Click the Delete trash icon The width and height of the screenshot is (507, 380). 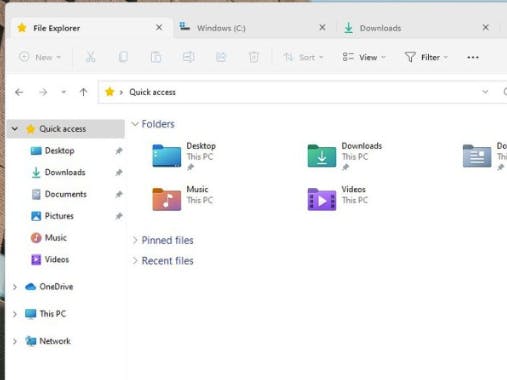(254, 57)
